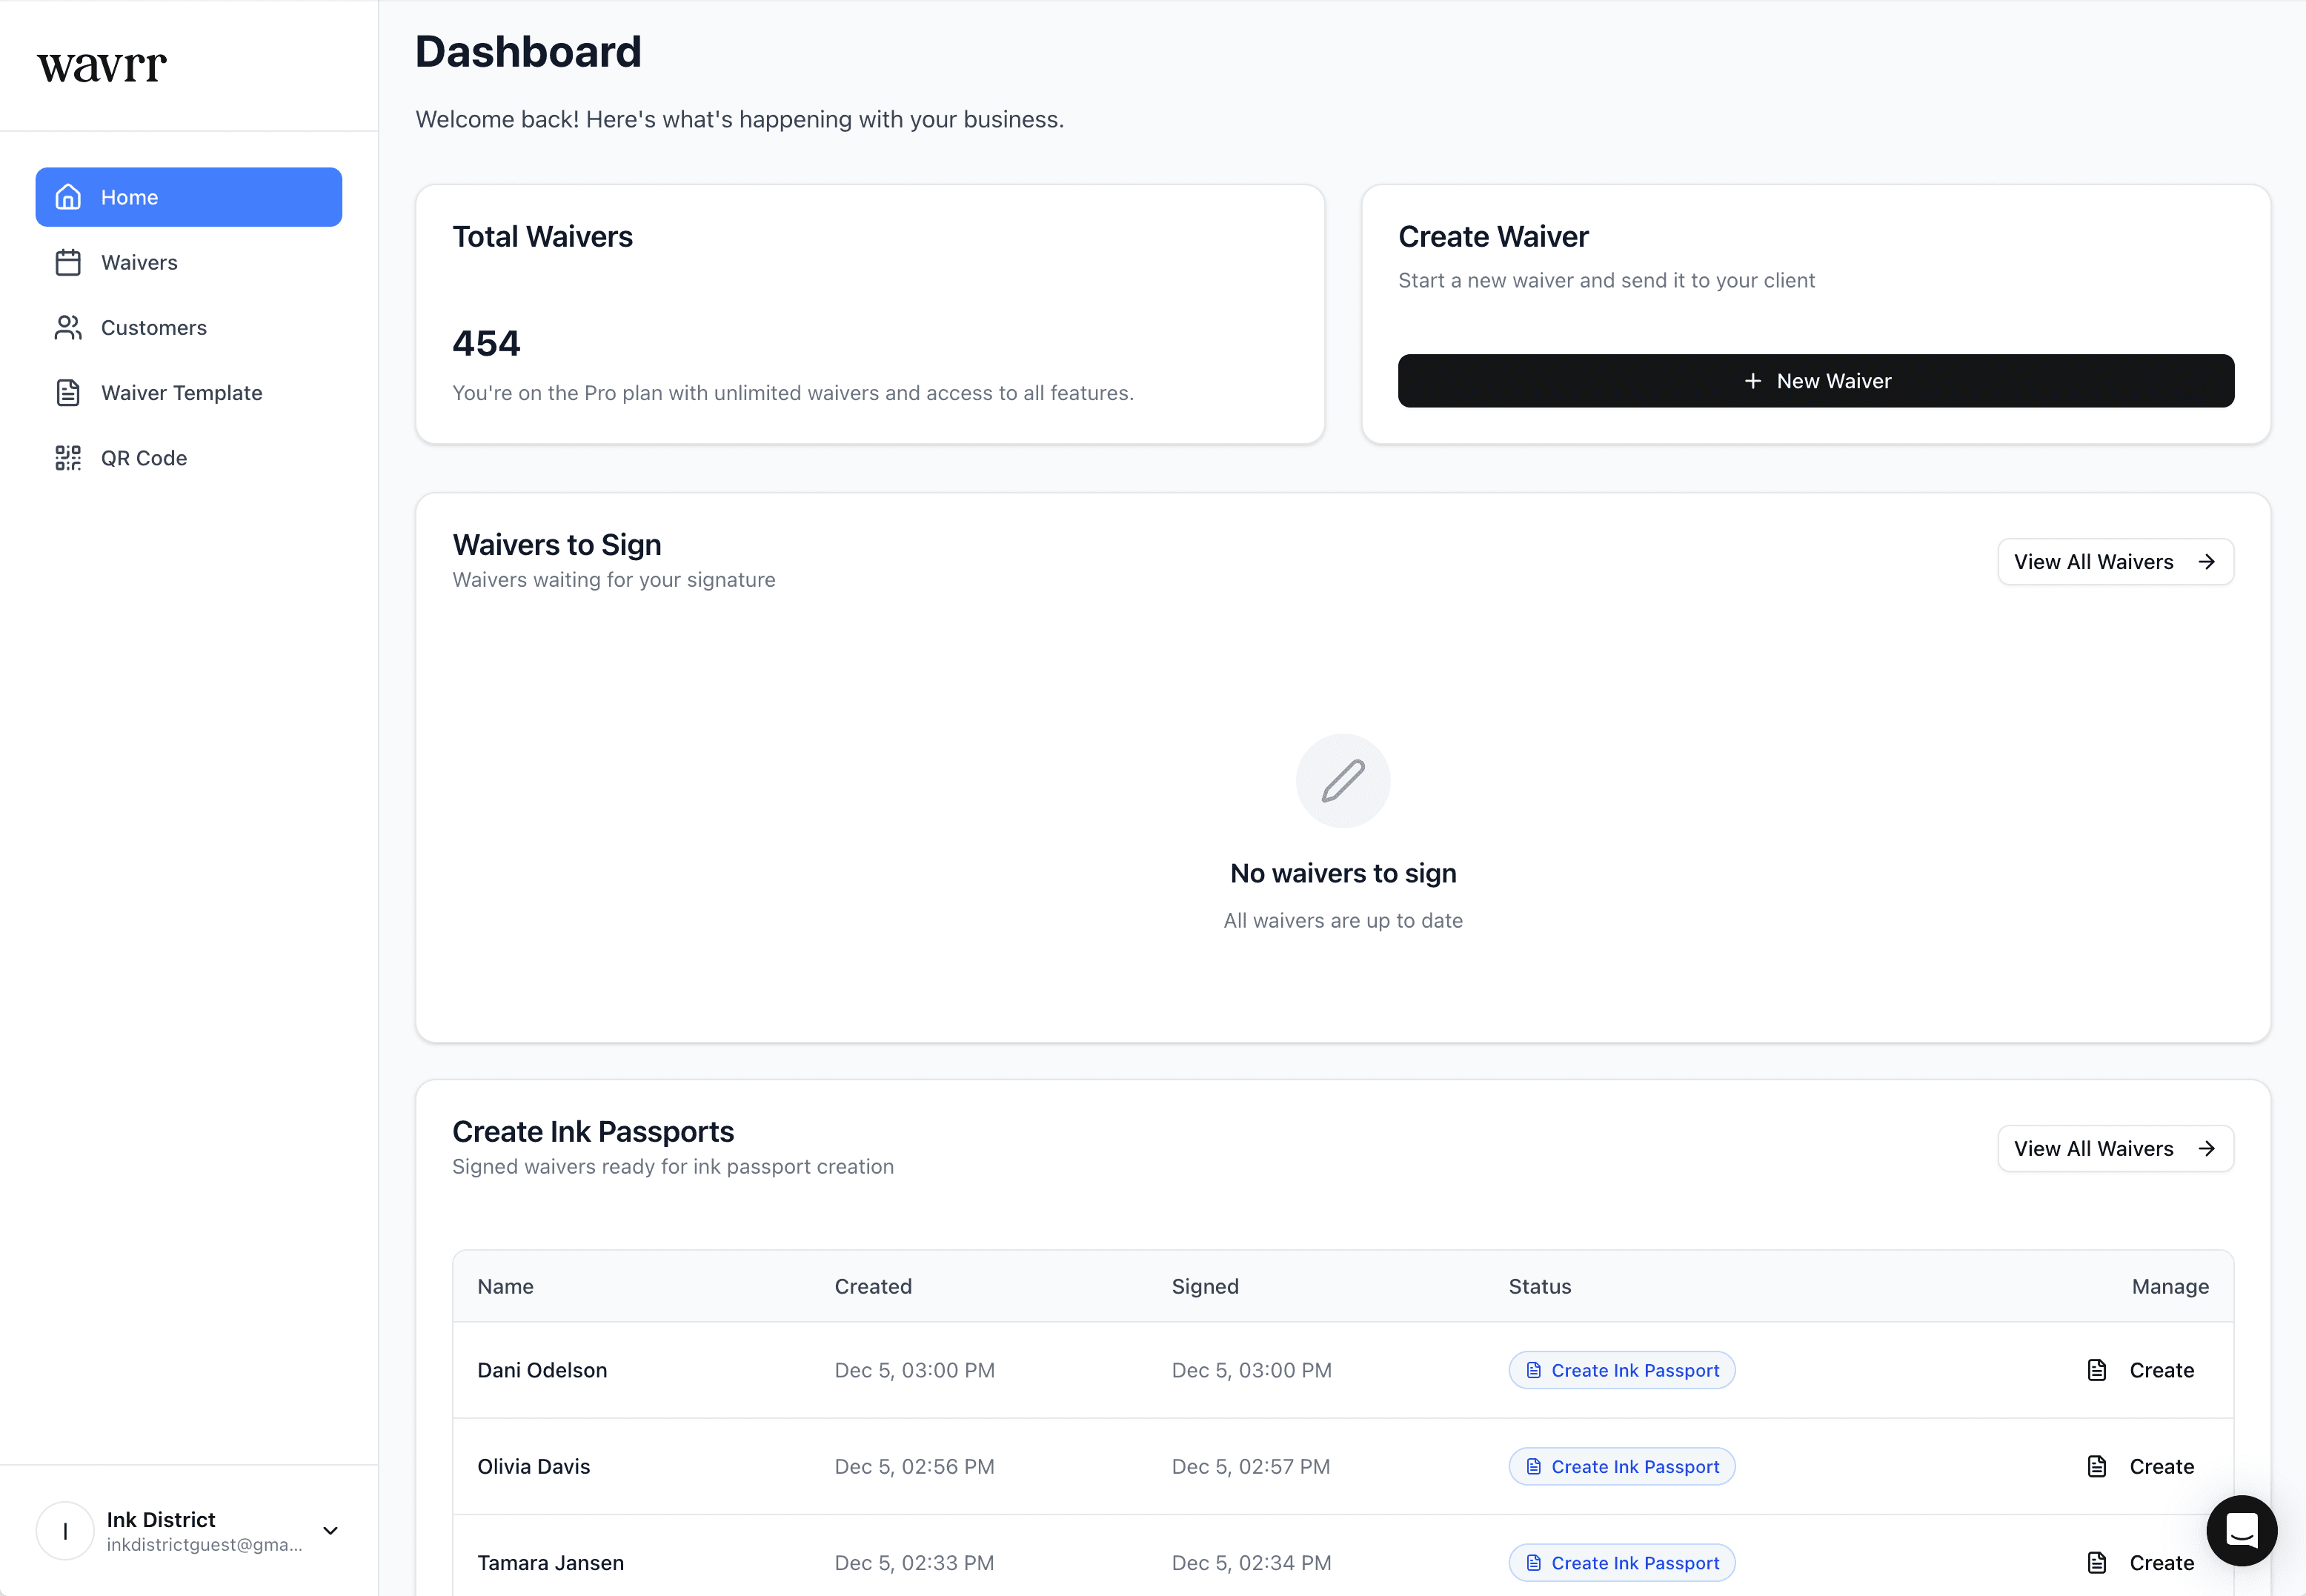This screenshot has width=2306, height=1596.
Task: Go to the Customers page
Action: pyautogui.click(x=153, y=328)
